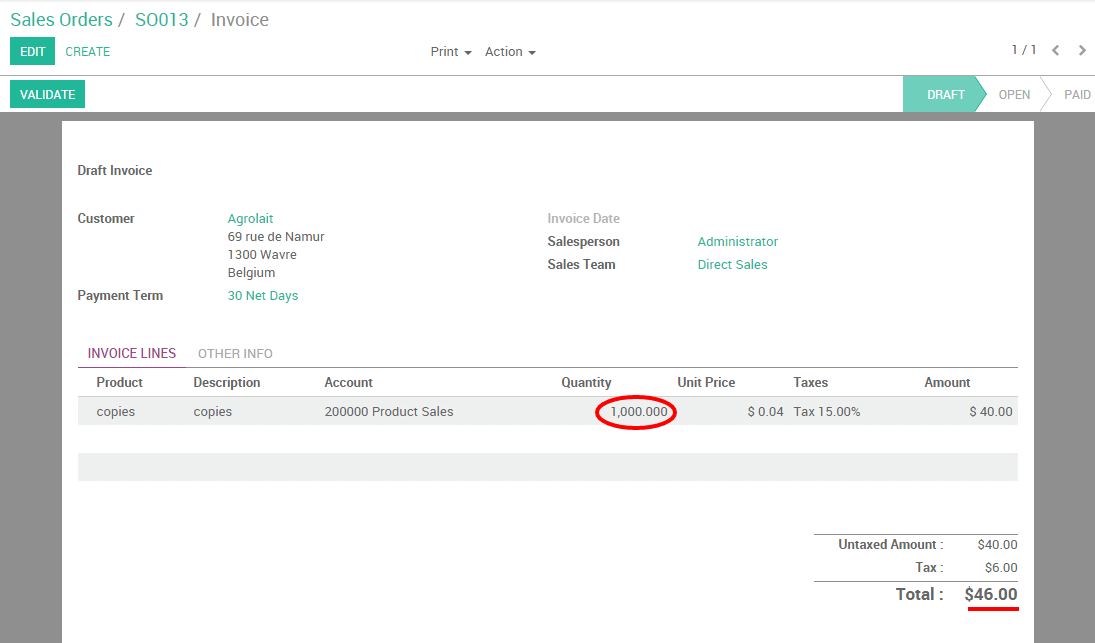Screen dimensions: 1095x643
Task: Click the previous record arrow
Action: (1056, 50)
